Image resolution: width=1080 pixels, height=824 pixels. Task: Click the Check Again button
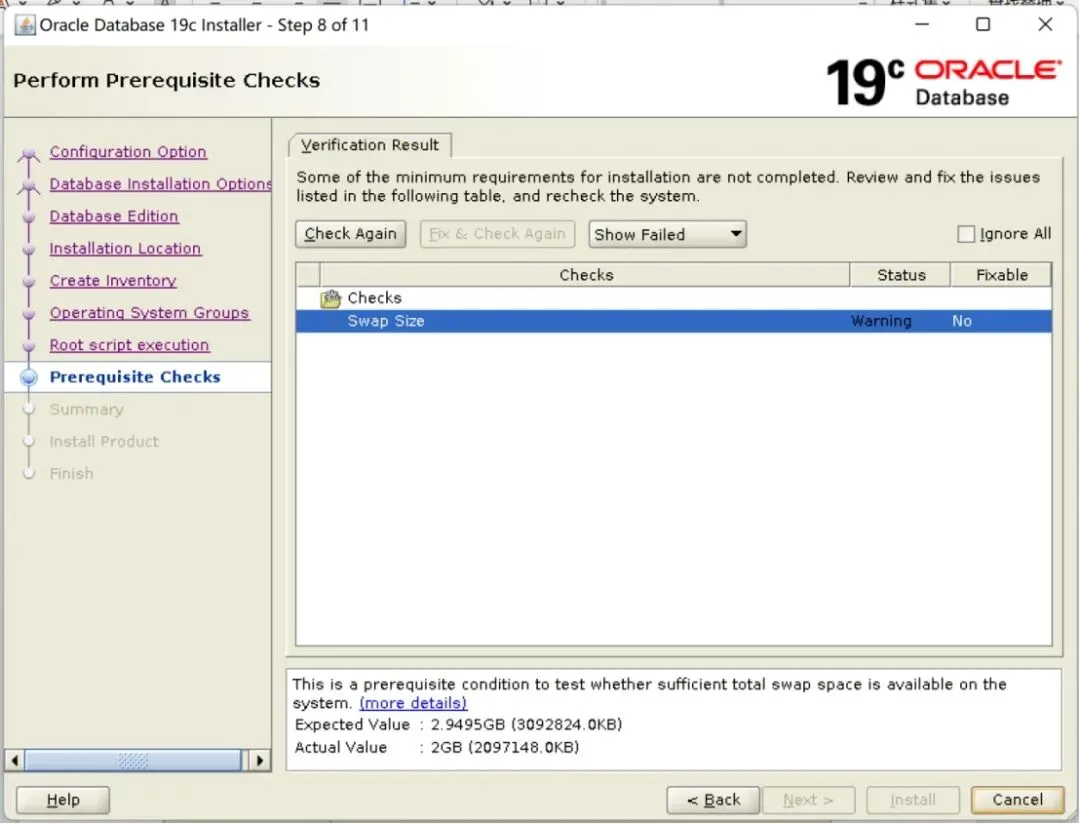point(351,234)
